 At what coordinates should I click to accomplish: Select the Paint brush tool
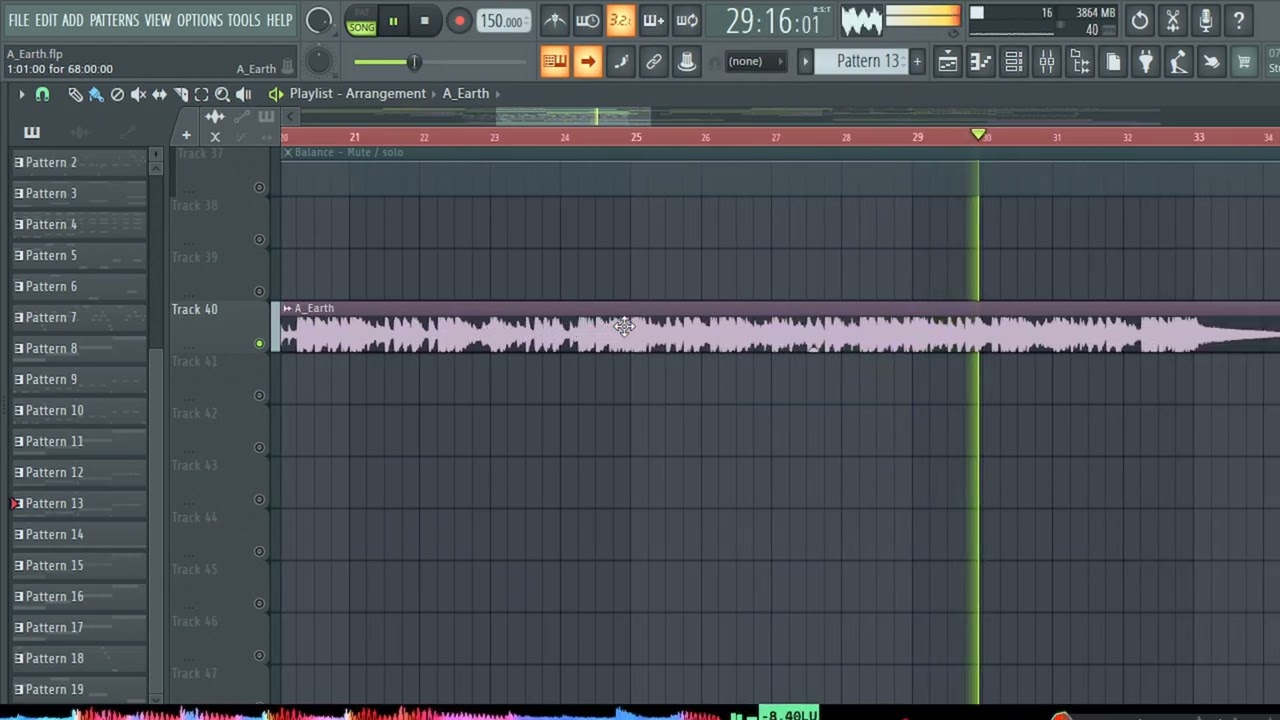[x=96, y=94]
